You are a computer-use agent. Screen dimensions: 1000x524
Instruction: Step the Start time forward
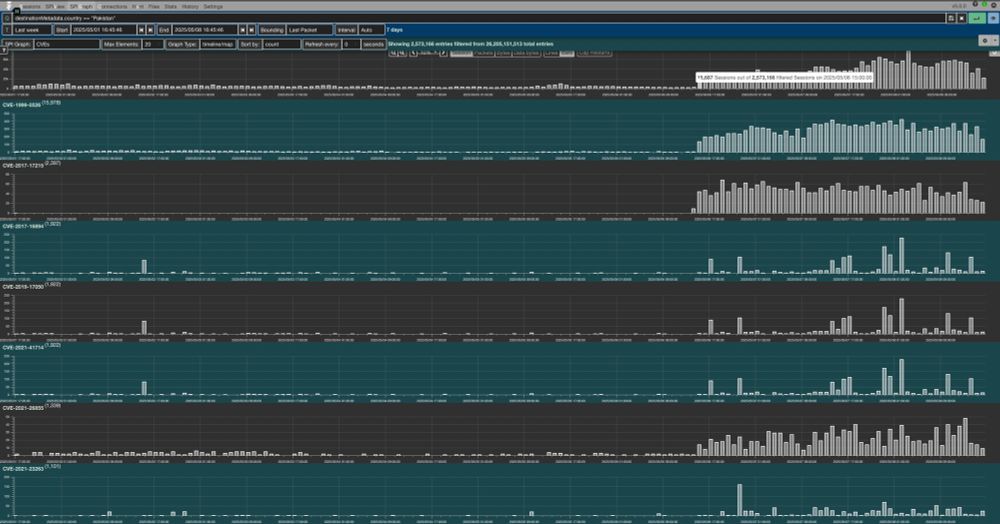click(x=151, y=30)
